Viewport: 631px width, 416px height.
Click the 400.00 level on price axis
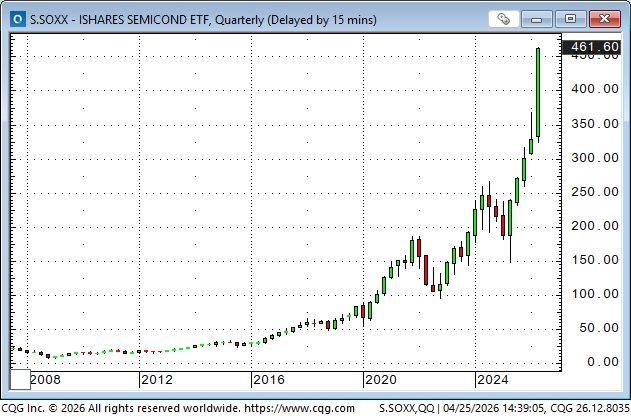coord(594,89)
